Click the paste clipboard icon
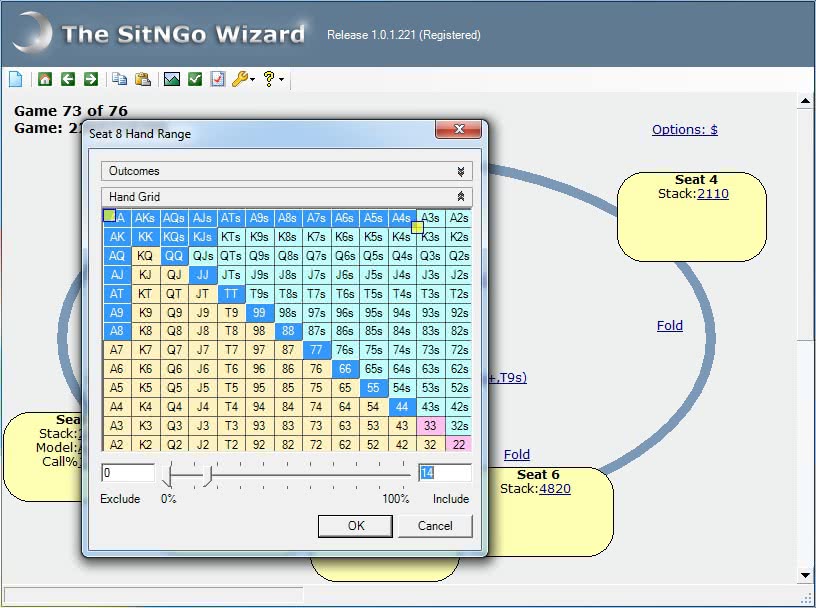Image resolution: width=816 pixels, height=608 pixels. (143, 79)
